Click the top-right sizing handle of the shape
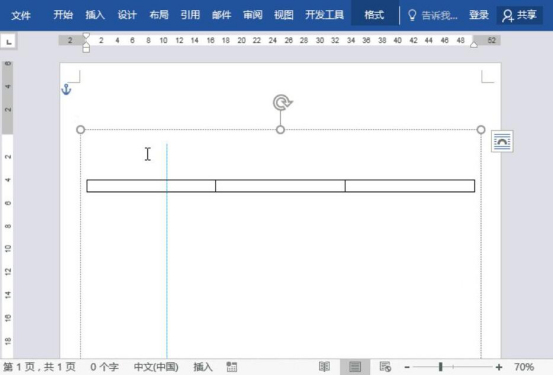Image resolution: width=553 pixels, height=376 pixels. tap(481, 129)
